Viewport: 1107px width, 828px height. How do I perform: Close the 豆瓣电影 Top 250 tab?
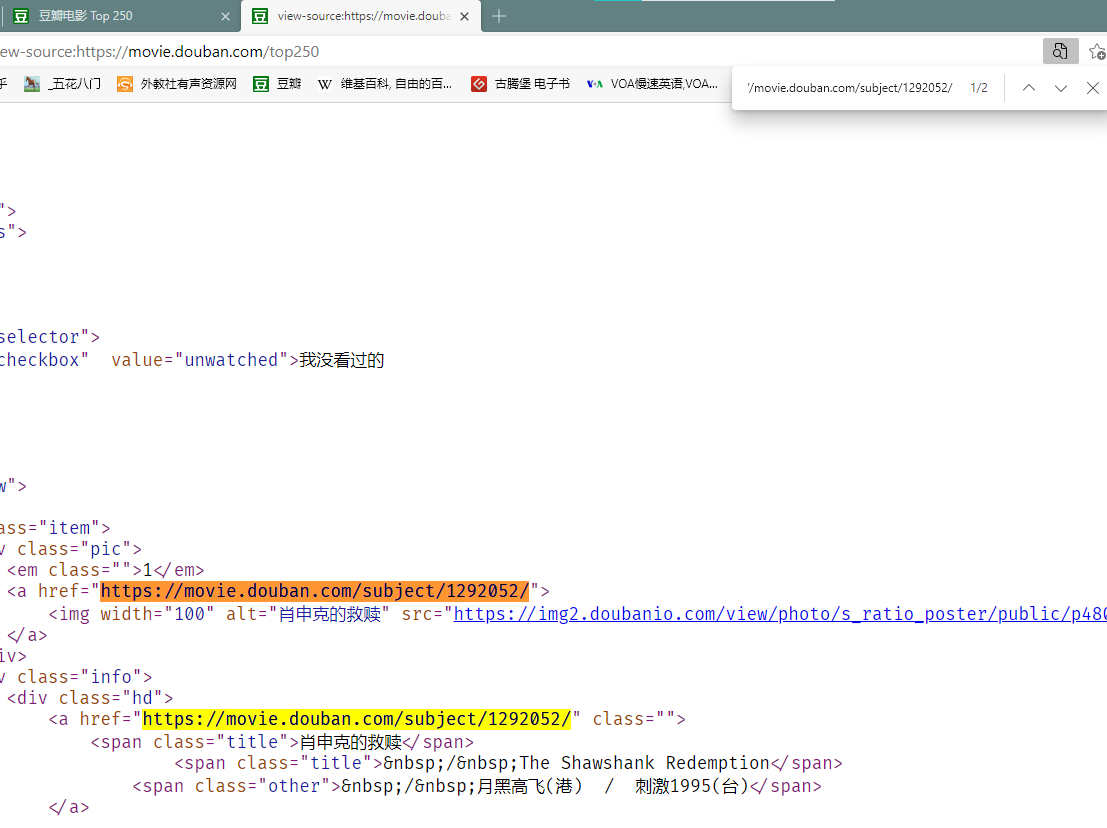[x=225, y=16]
